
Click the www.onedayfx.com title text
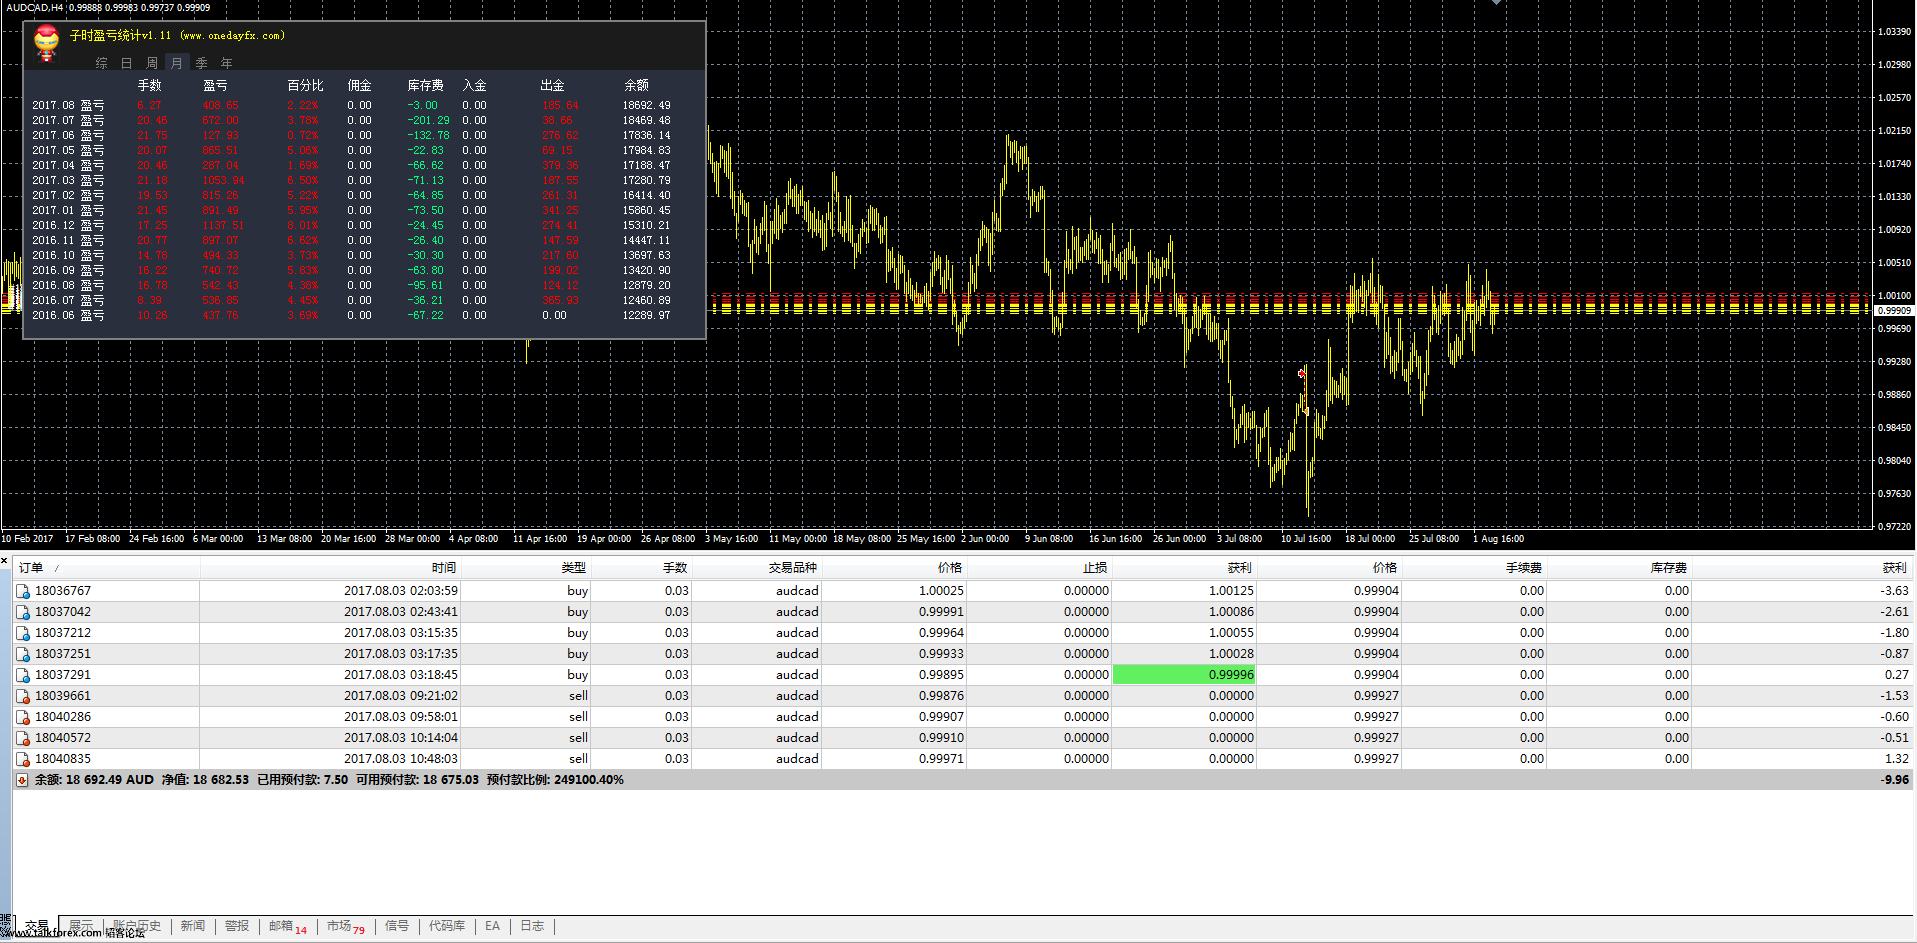coord(232,36)
